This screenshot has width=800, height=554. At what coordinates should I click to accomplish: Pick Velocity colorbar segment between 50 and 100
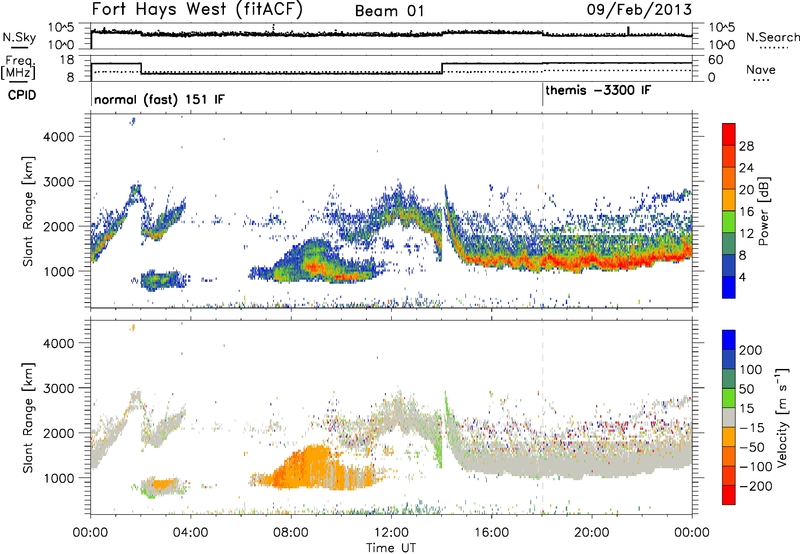pyautogui.click(x=729, y=379)
